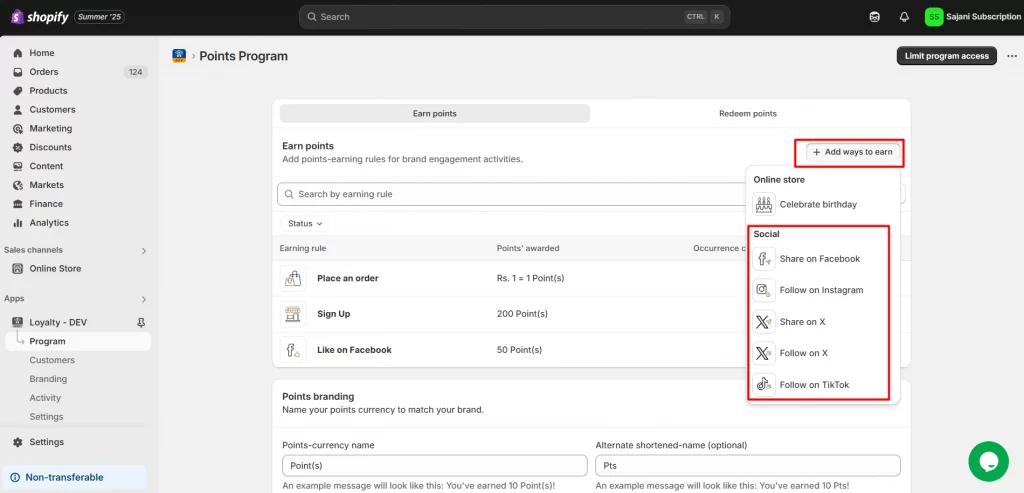Switch to the Redeem points tab
This screenshot has height=493, width=1024.
pyautogui.click(x=748, y=114)
